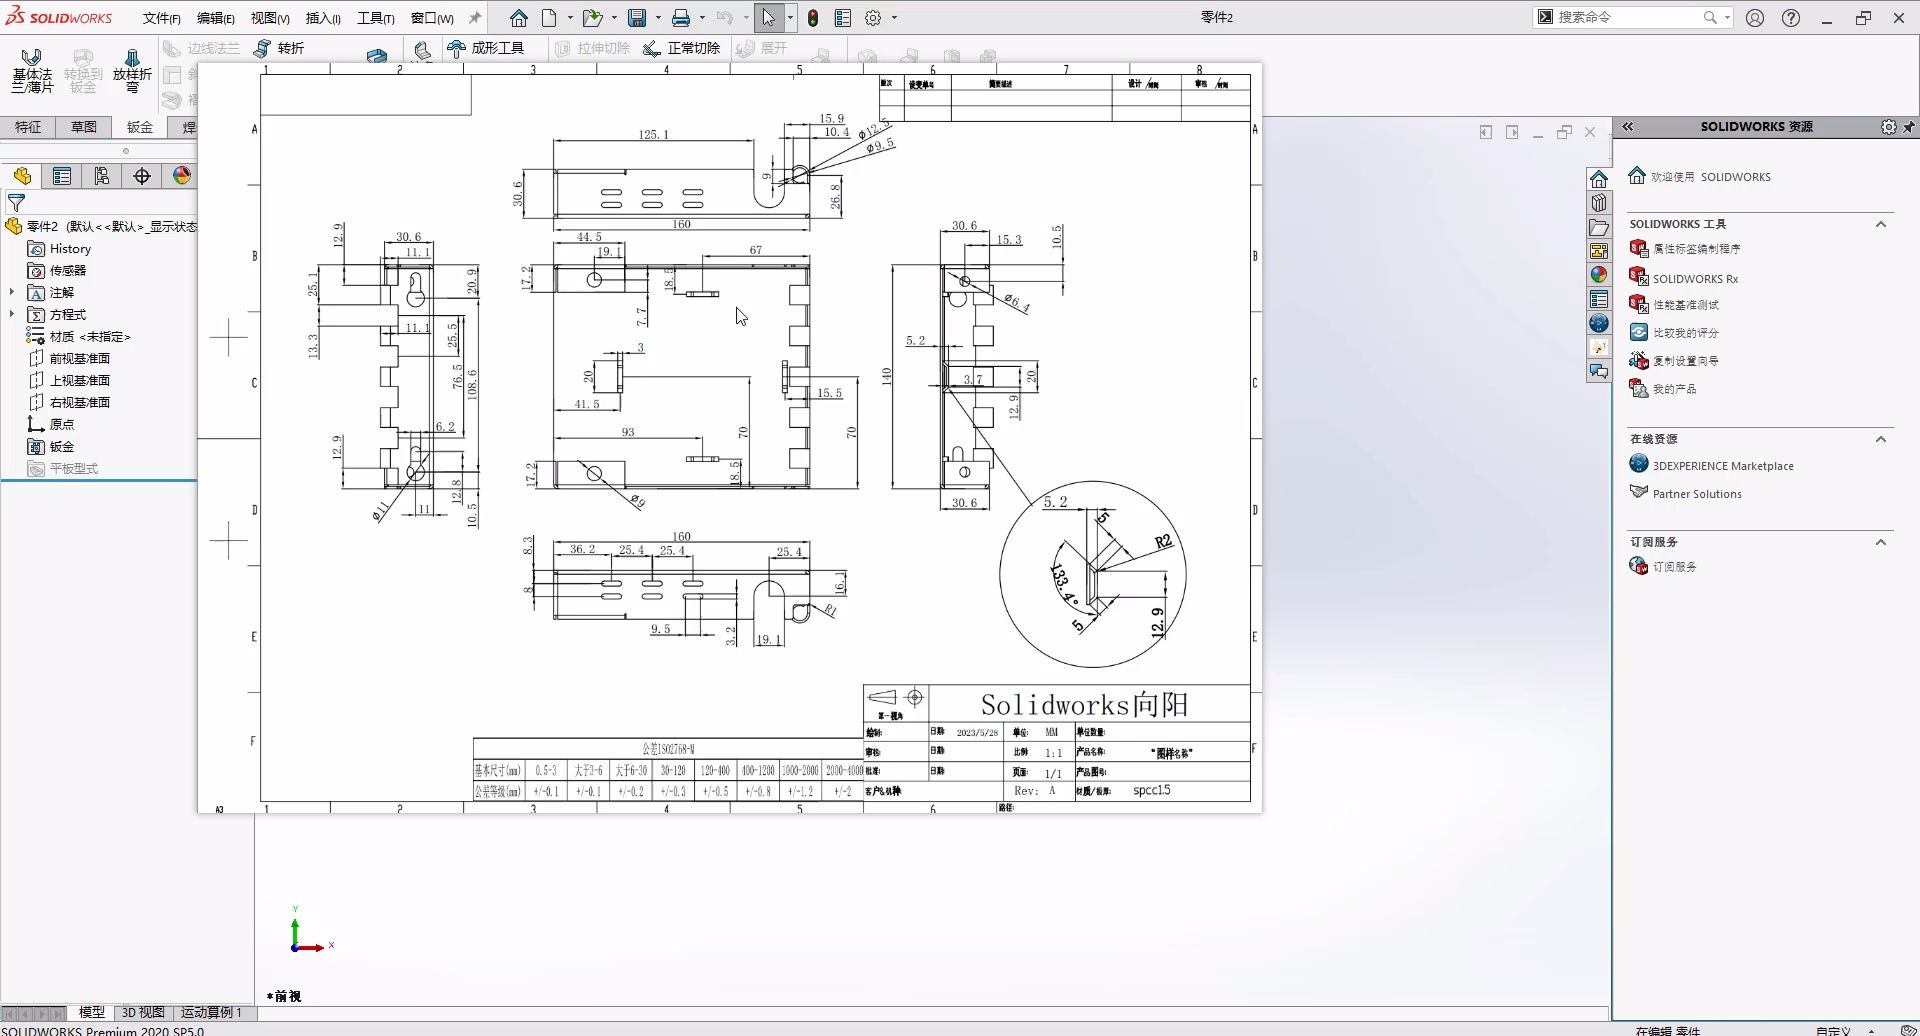Open the 成形工具 (Forming Tool) command
The image size is (1920, 1036).
(x=489, y=48)
